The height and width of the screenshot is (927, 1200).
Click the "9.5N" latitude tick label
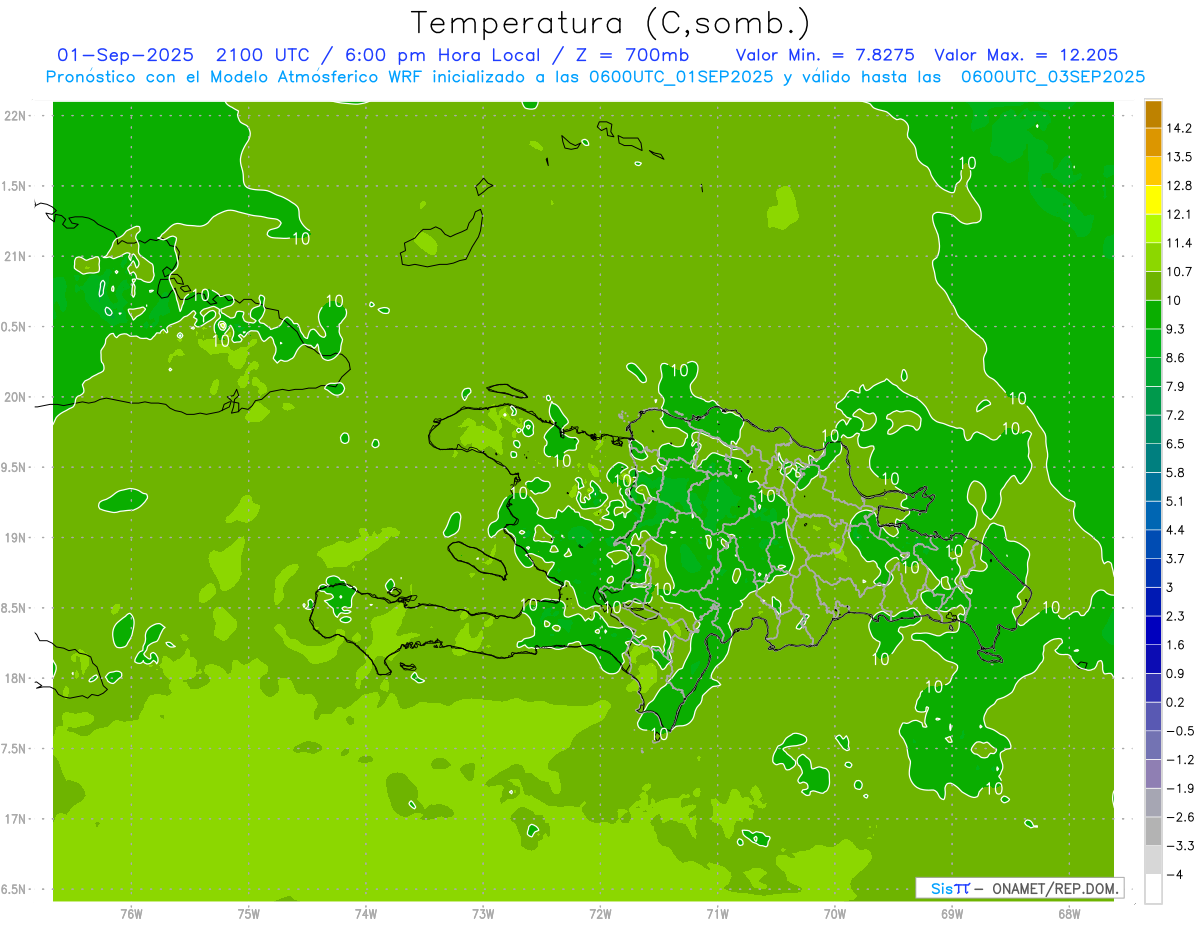click(x=14, y=467)
